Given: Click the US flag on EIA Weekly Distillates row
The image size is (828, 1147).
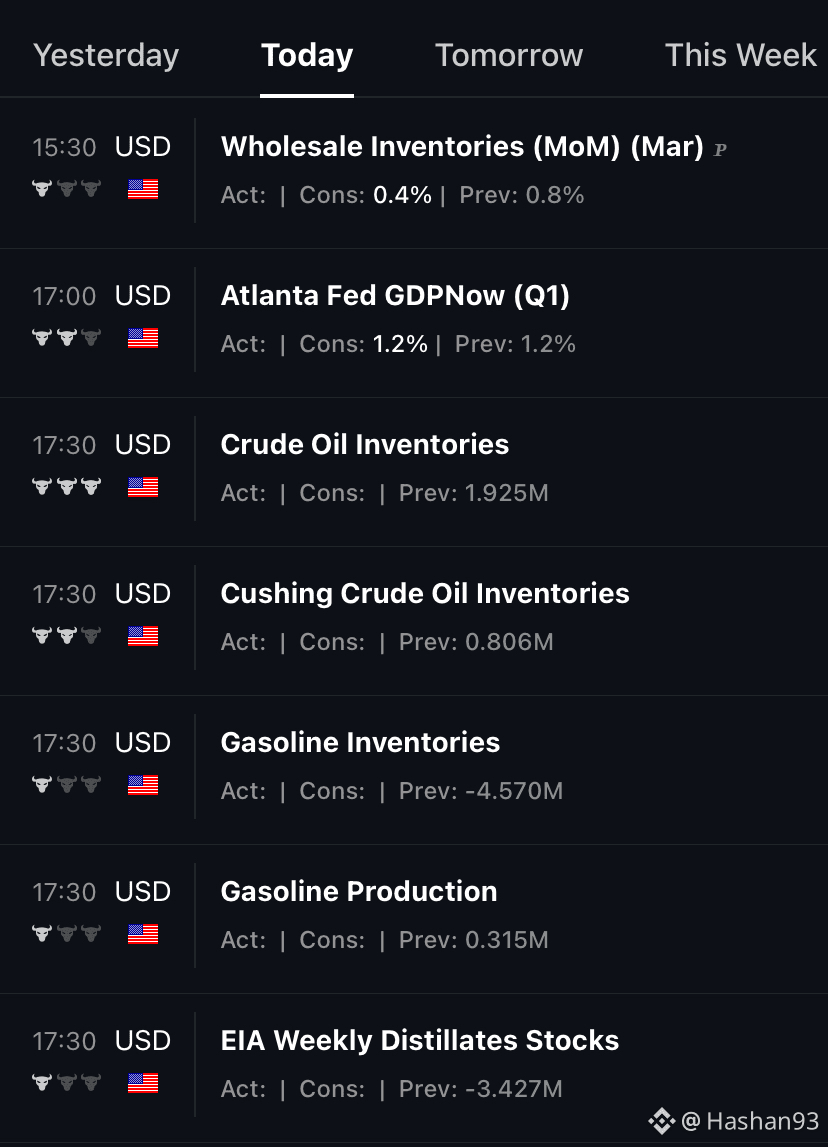Looking at the screenshot, I should pos(143,1083).
